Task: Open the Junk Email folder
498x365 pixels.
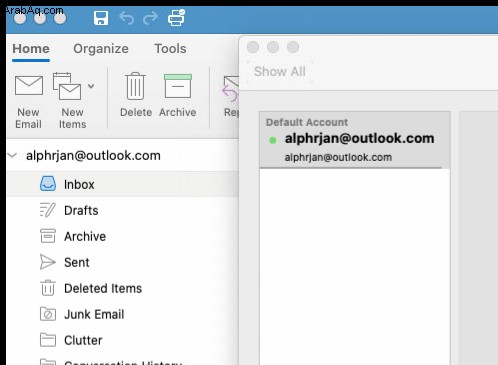Action: tap(123, 314)
